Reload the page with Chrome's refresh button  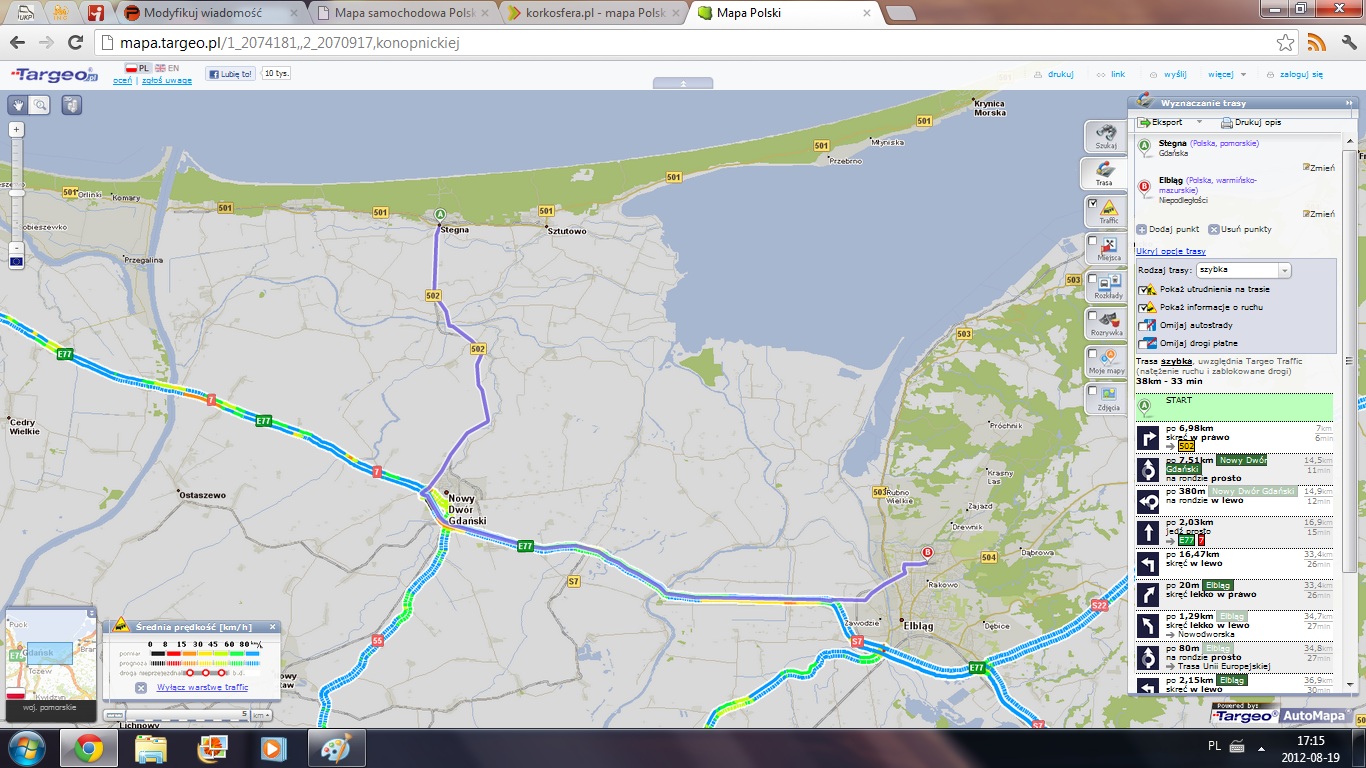(75, 43)
